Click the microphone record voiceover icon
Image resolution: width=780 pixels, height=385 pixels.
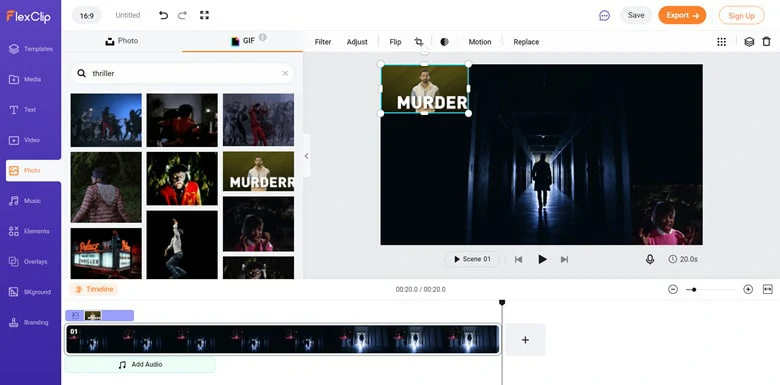coord(650,259)
